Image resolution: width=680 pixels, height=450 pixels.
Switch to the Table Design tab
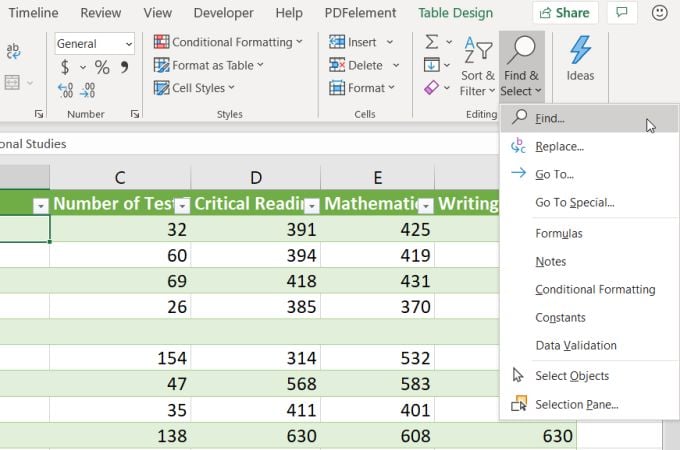[x=455, y=13]
